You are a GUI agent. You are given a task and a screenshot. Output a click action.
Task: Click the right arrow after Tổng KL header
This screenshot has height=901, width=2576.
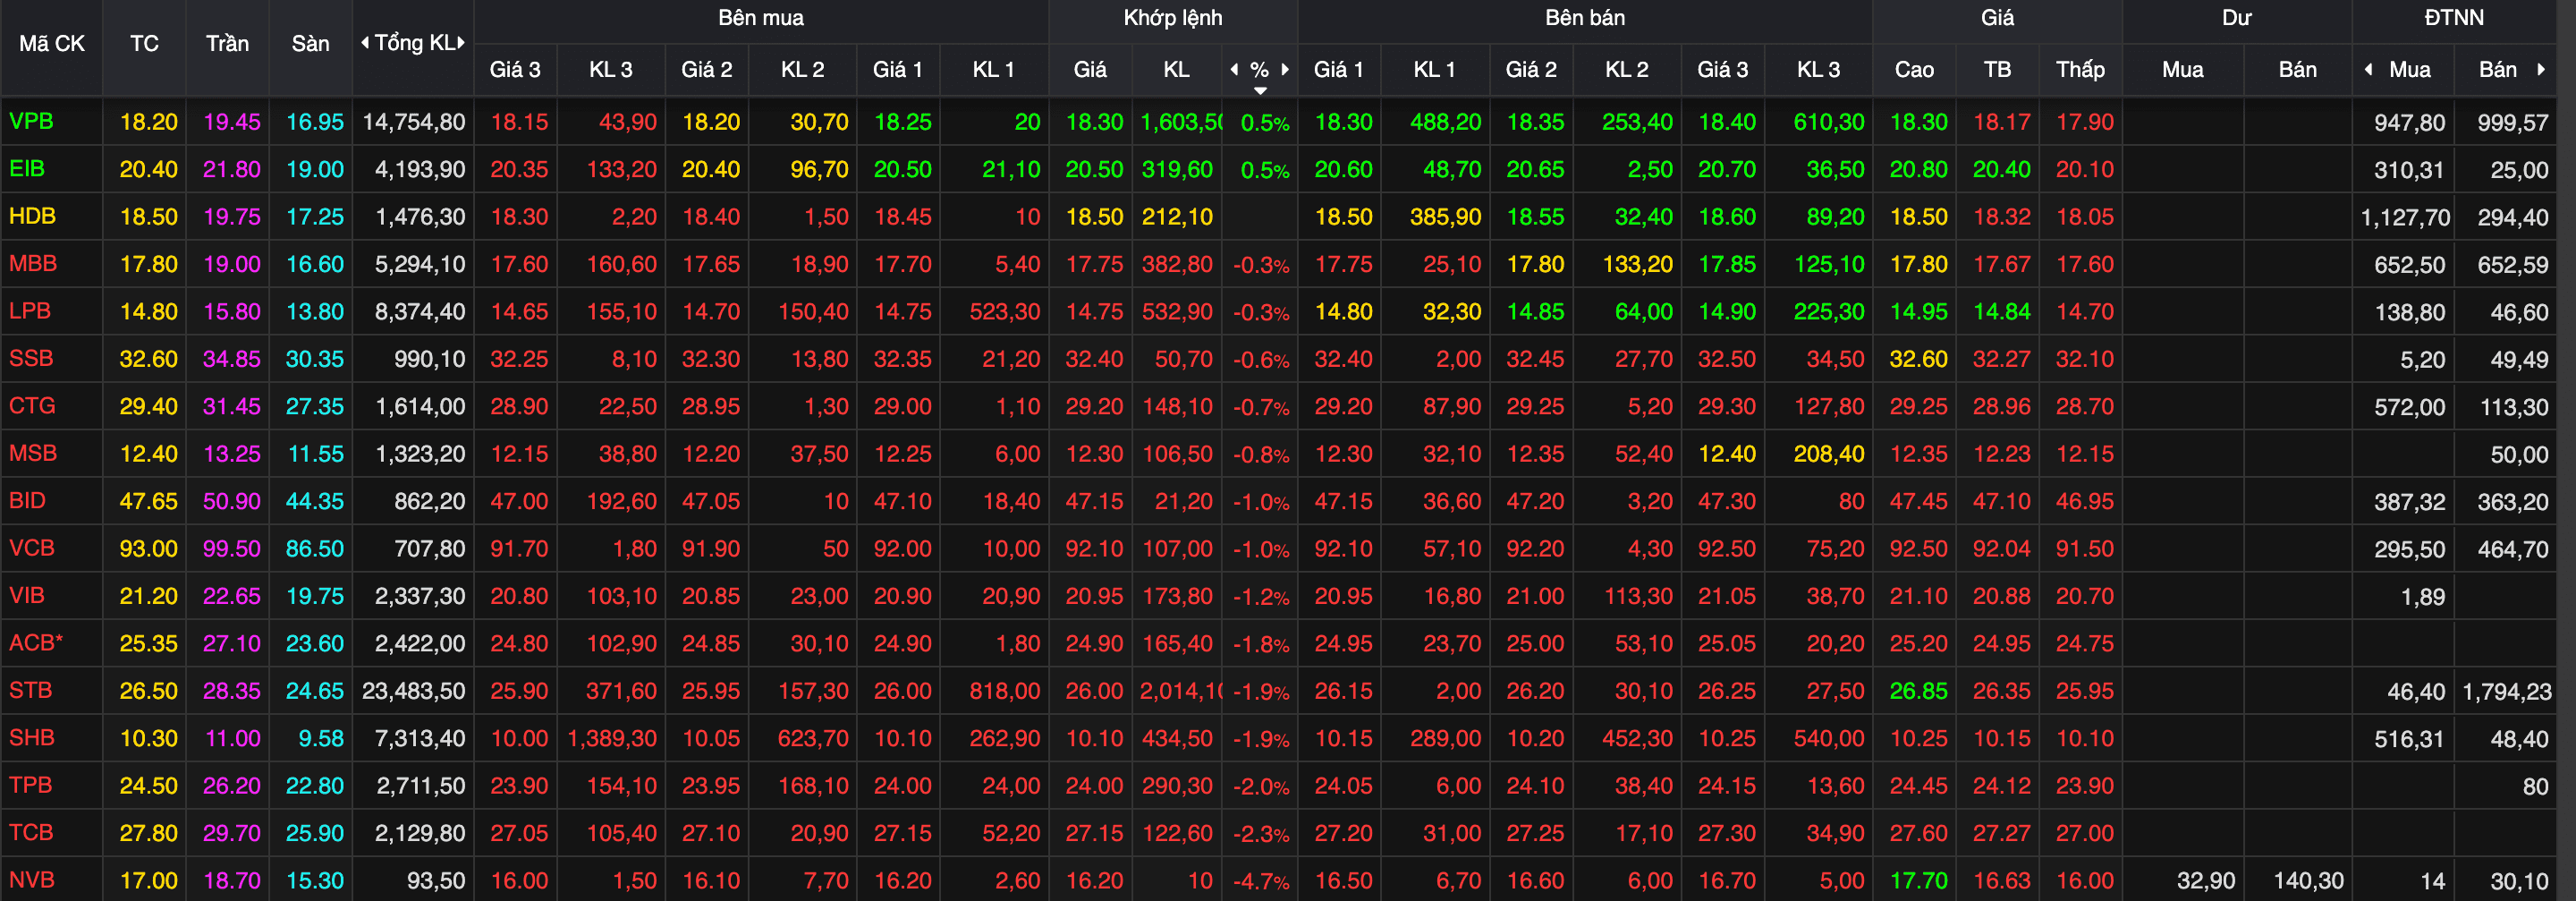(461, 43)
